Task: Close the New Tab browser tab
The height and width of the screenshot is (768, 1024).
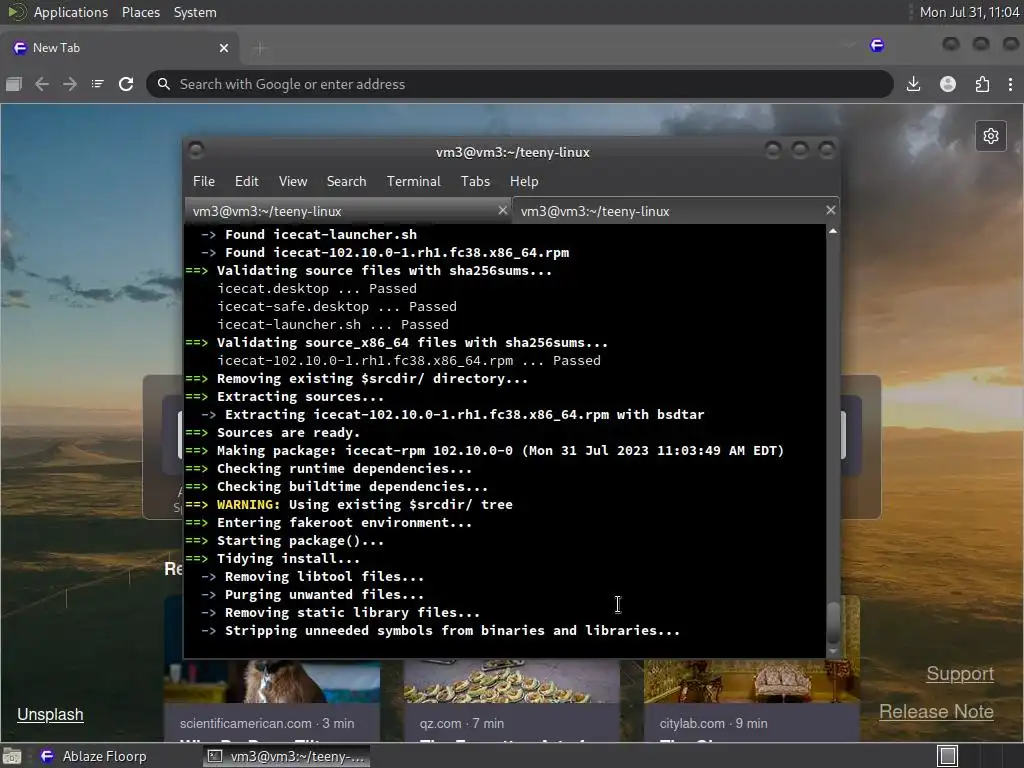Action: [x=224, y=48]
